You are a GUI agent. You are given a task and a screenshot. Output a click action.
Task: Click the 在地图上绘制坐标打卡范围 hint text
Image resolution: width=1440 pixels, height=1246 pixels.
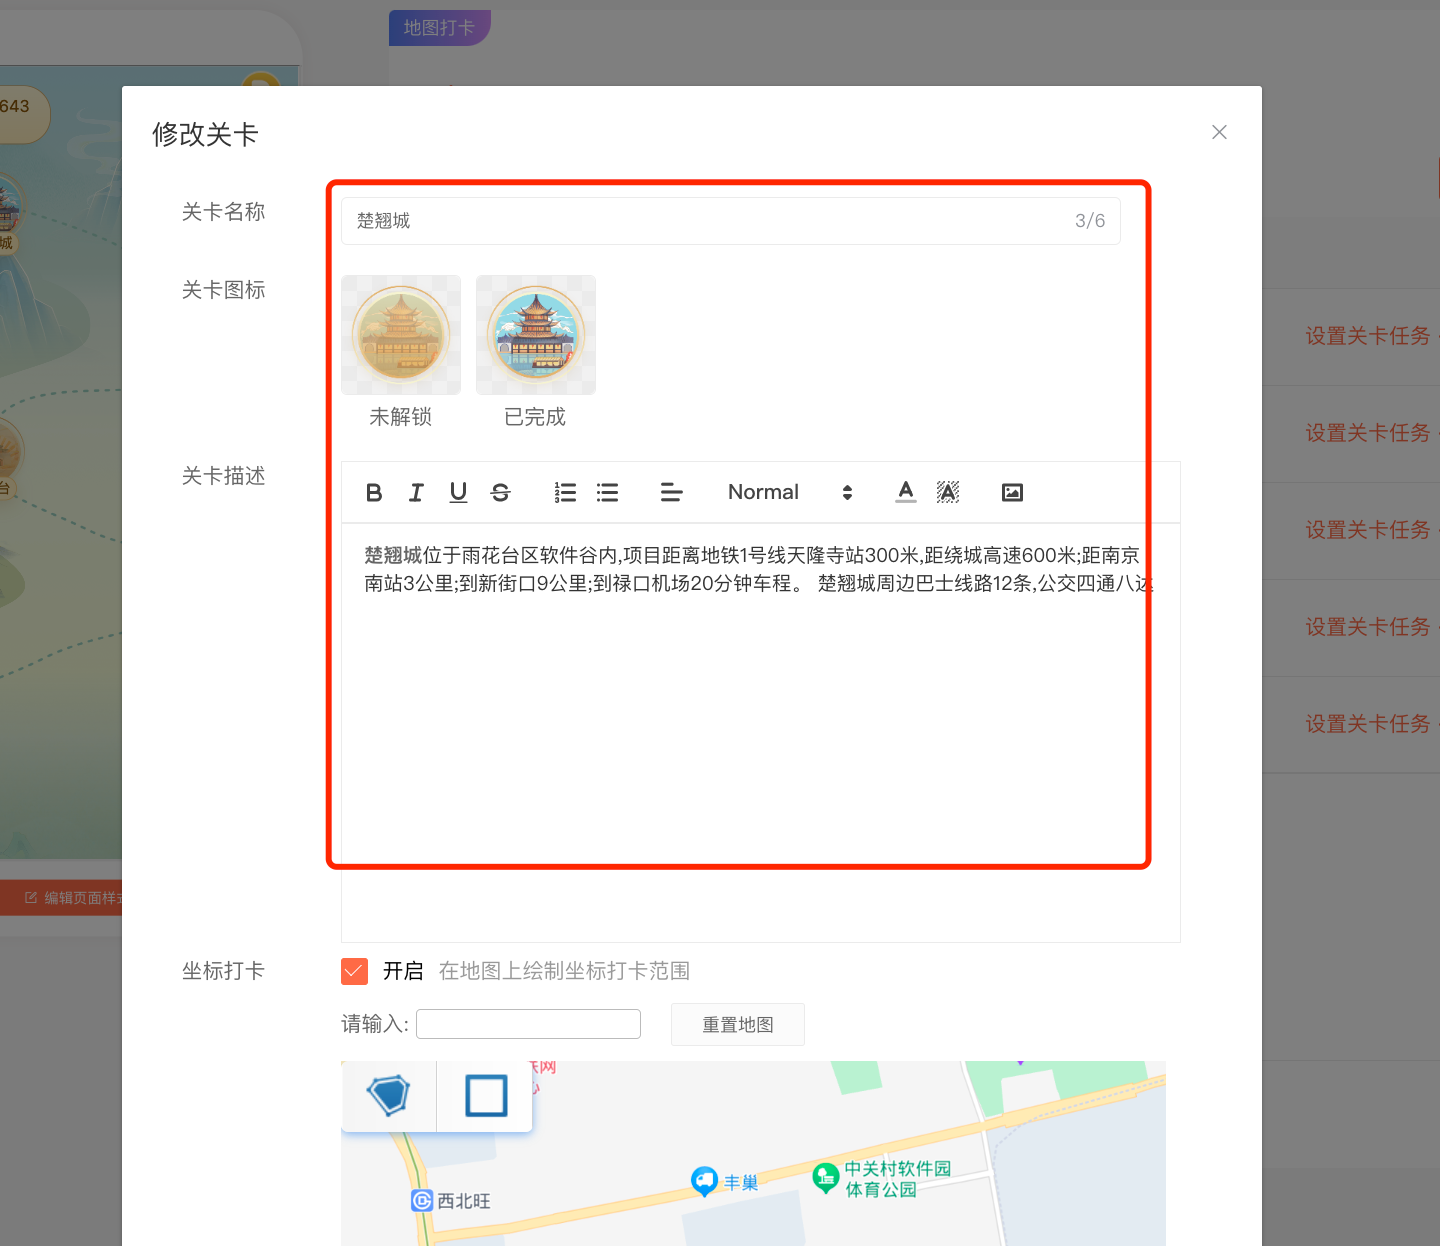(564, 971)
